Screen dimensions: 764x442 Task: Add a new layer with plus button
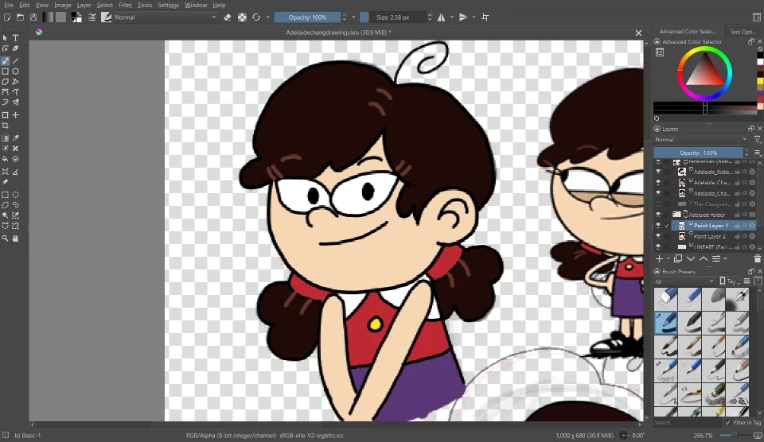pyautogui.click(x=659, y=259)
